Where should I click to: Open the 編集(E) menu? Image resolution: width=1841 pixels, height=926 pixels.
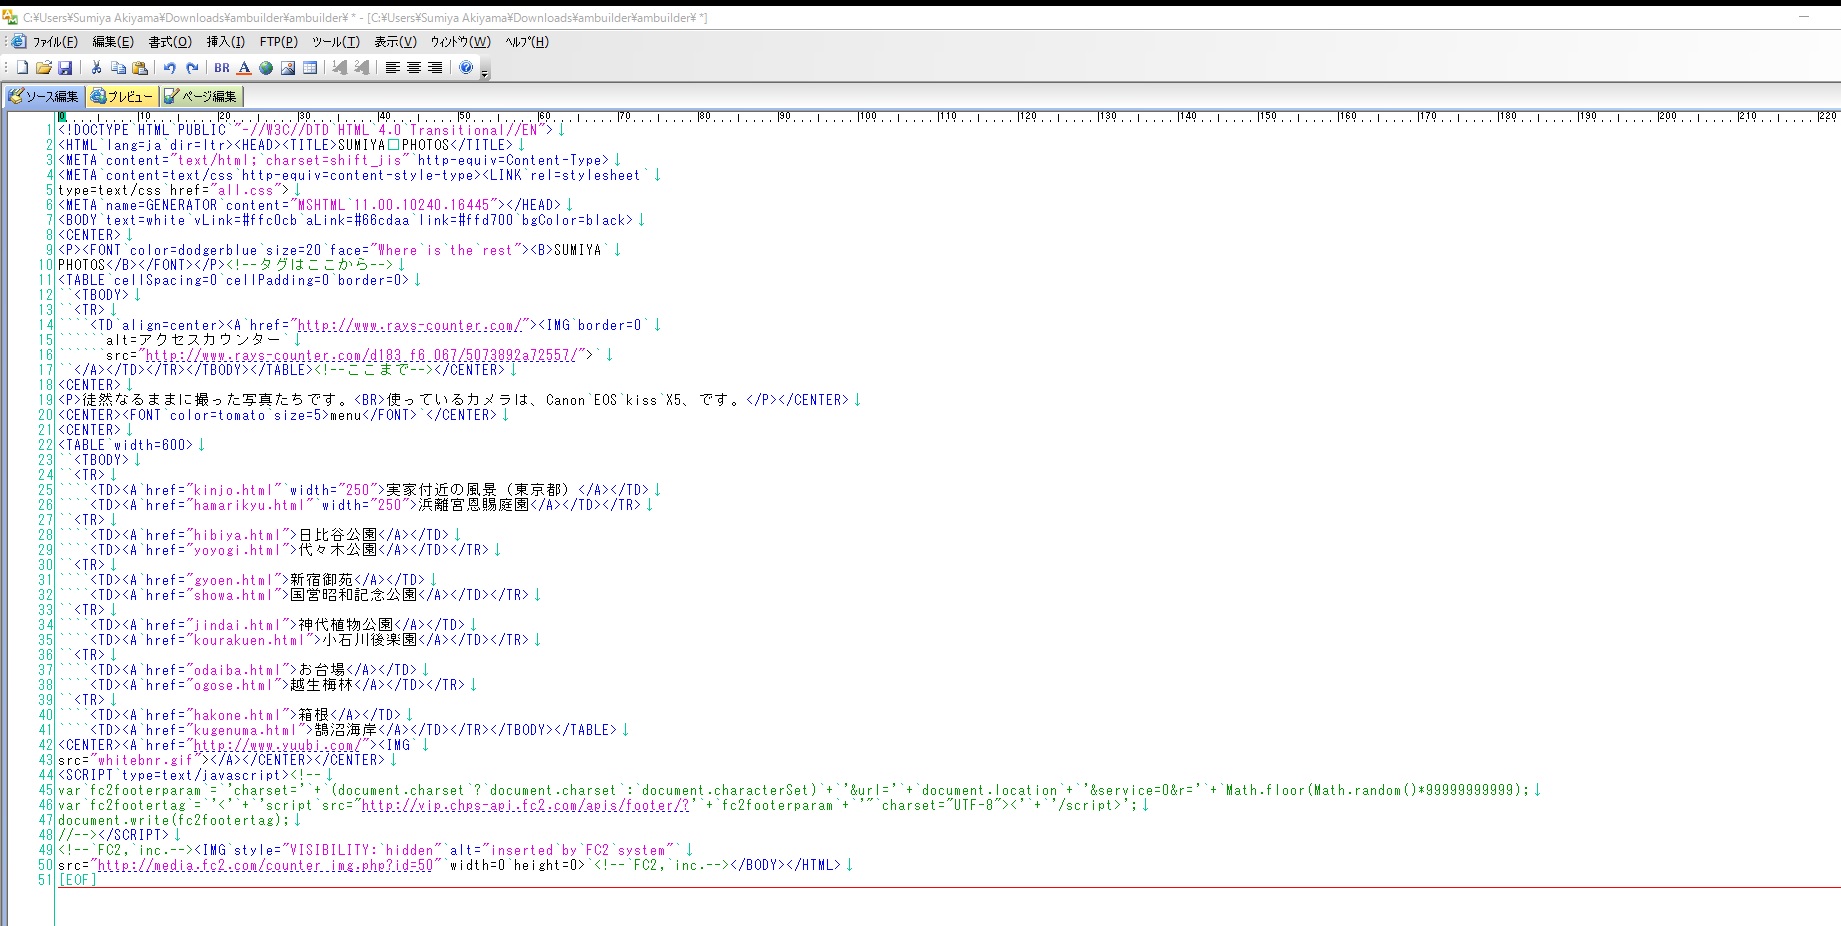113,42
